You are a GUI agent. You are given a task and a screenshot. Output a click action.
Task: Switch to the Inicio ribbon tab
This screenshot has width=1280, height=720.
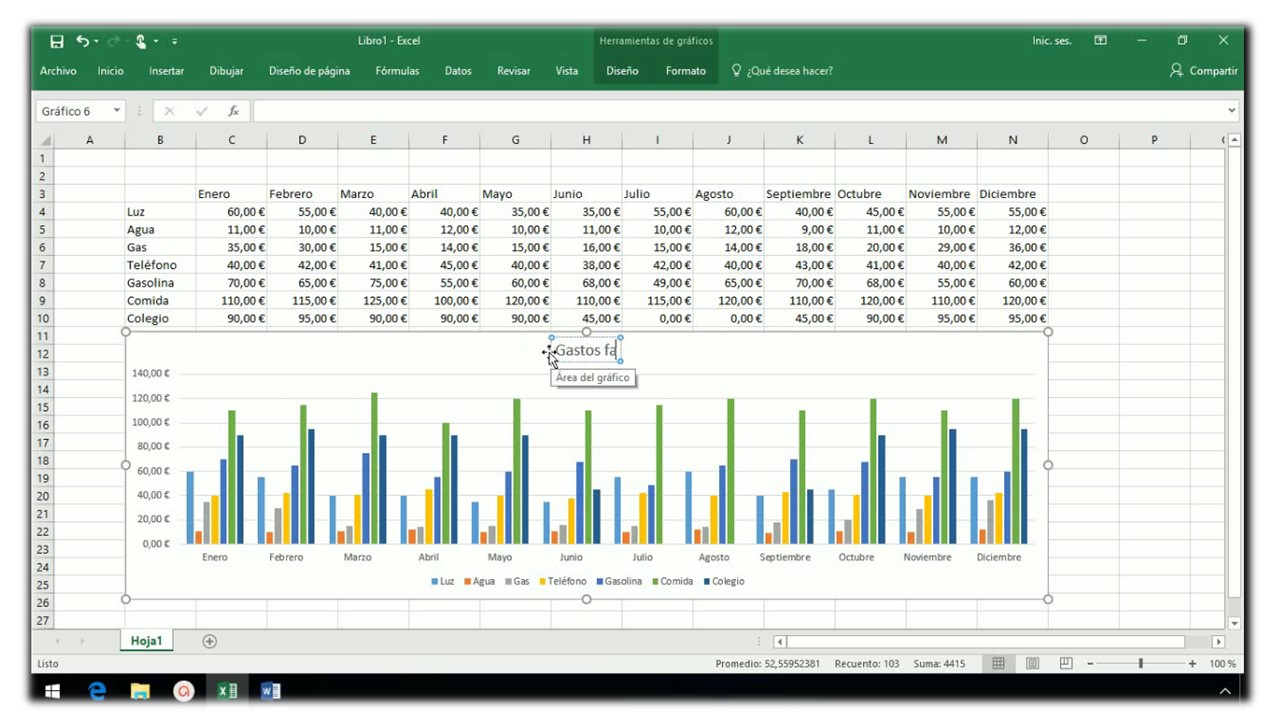111,71
